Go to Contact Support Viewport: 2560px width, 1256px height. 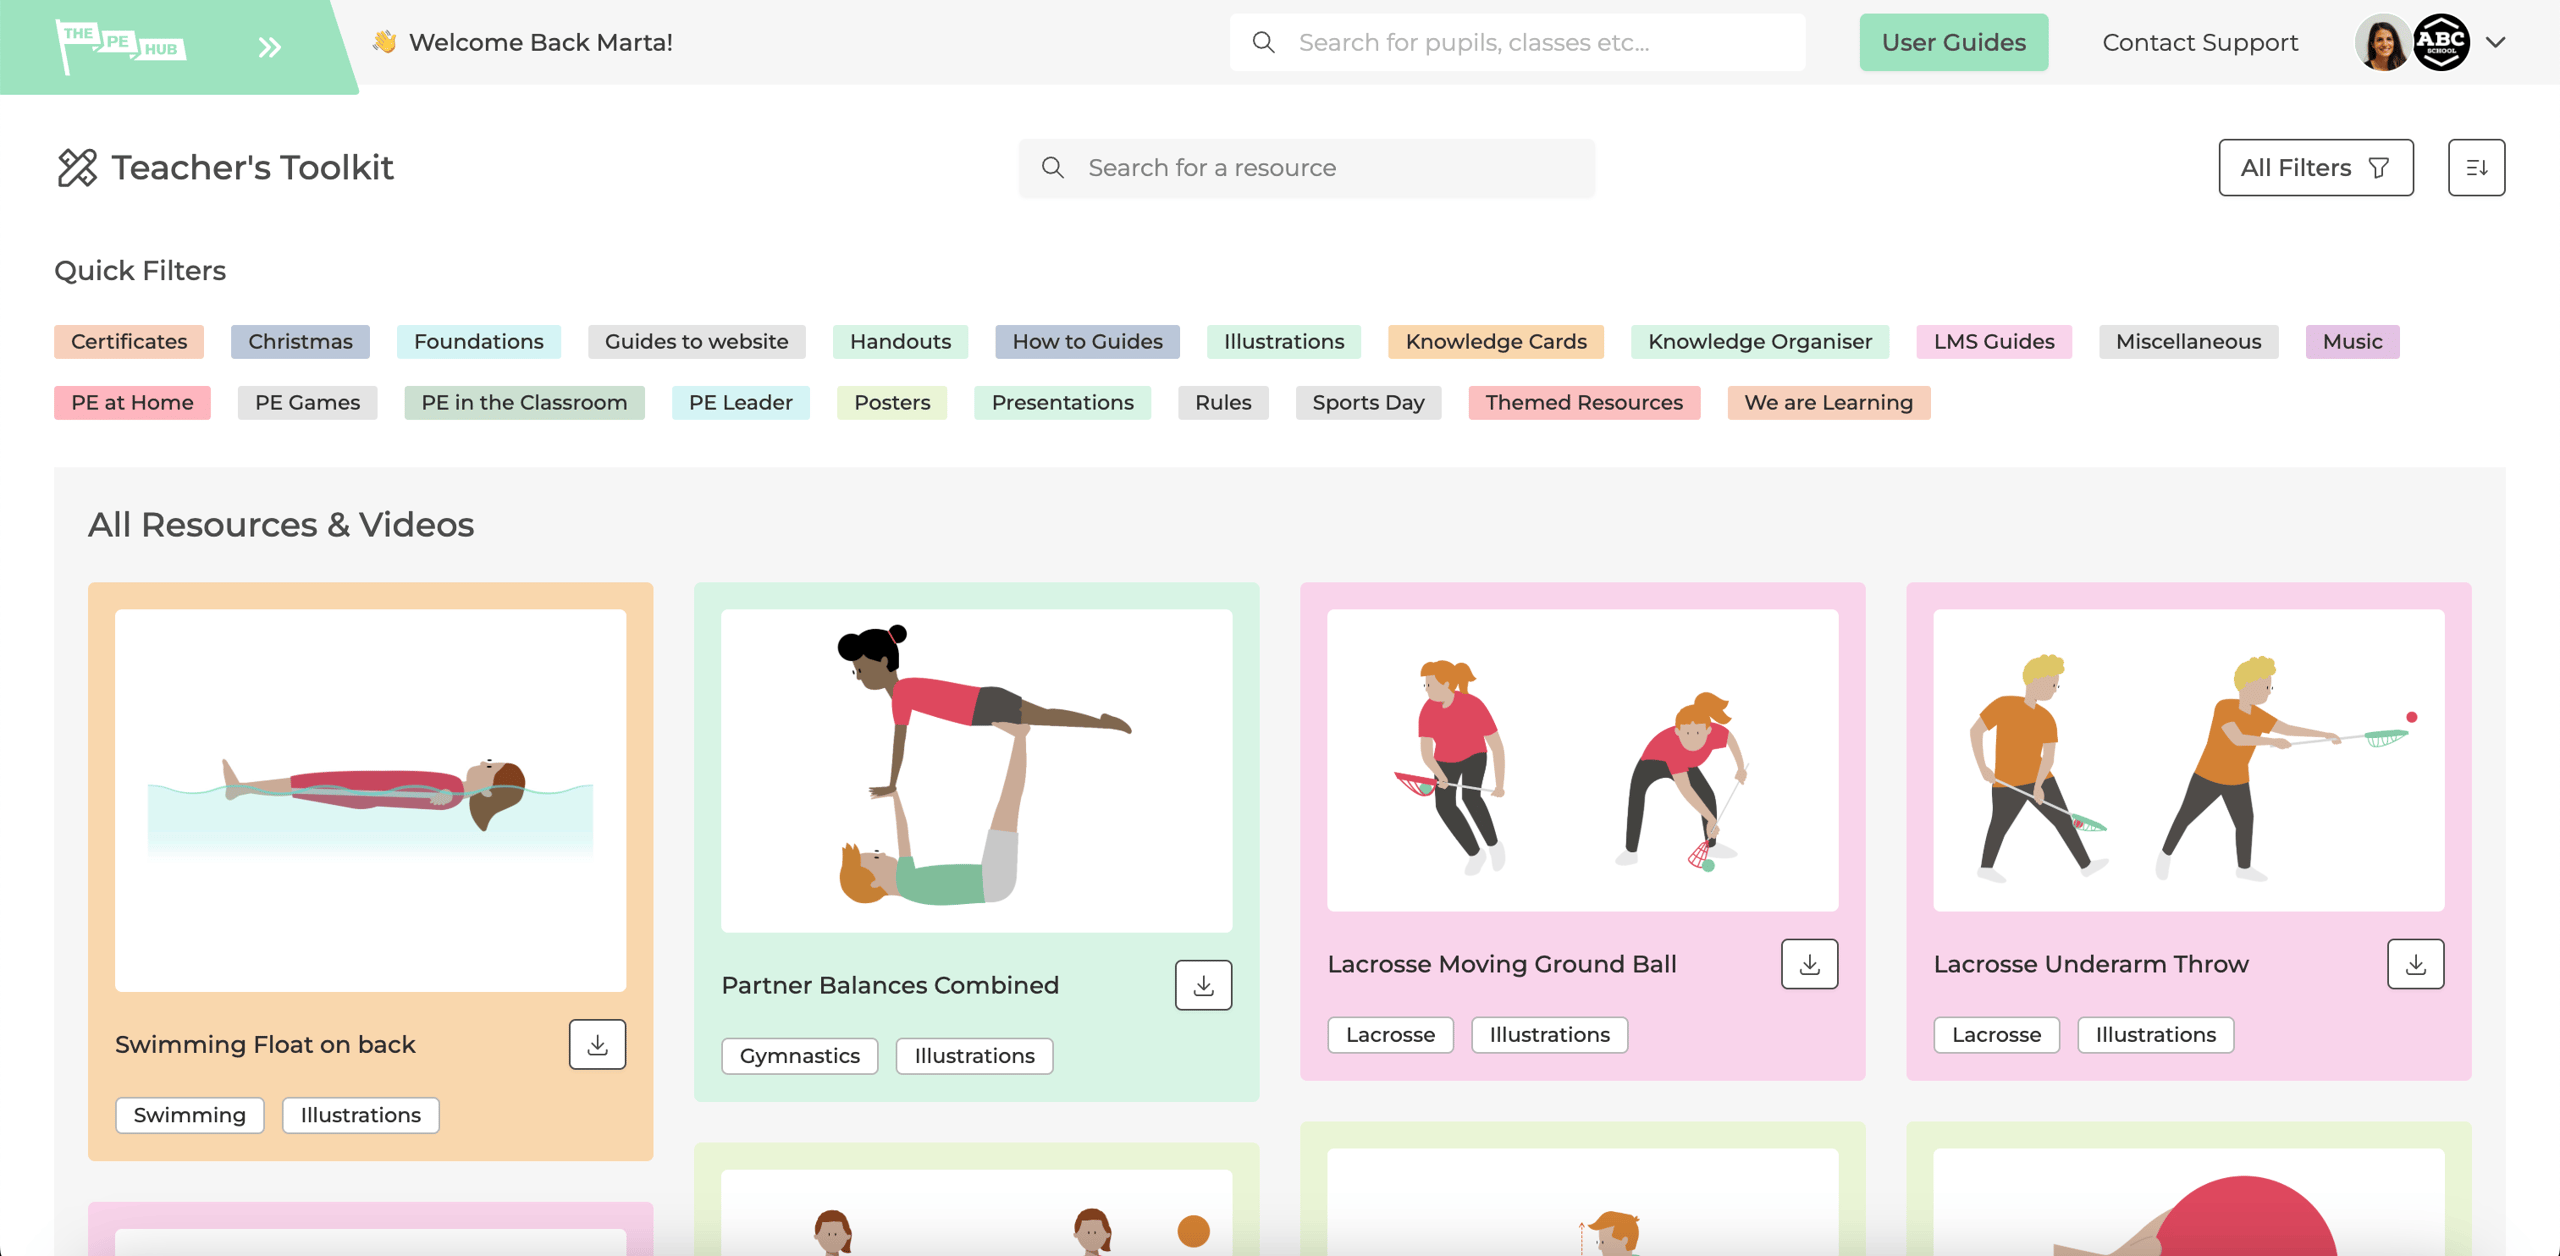click(2198, 42)
